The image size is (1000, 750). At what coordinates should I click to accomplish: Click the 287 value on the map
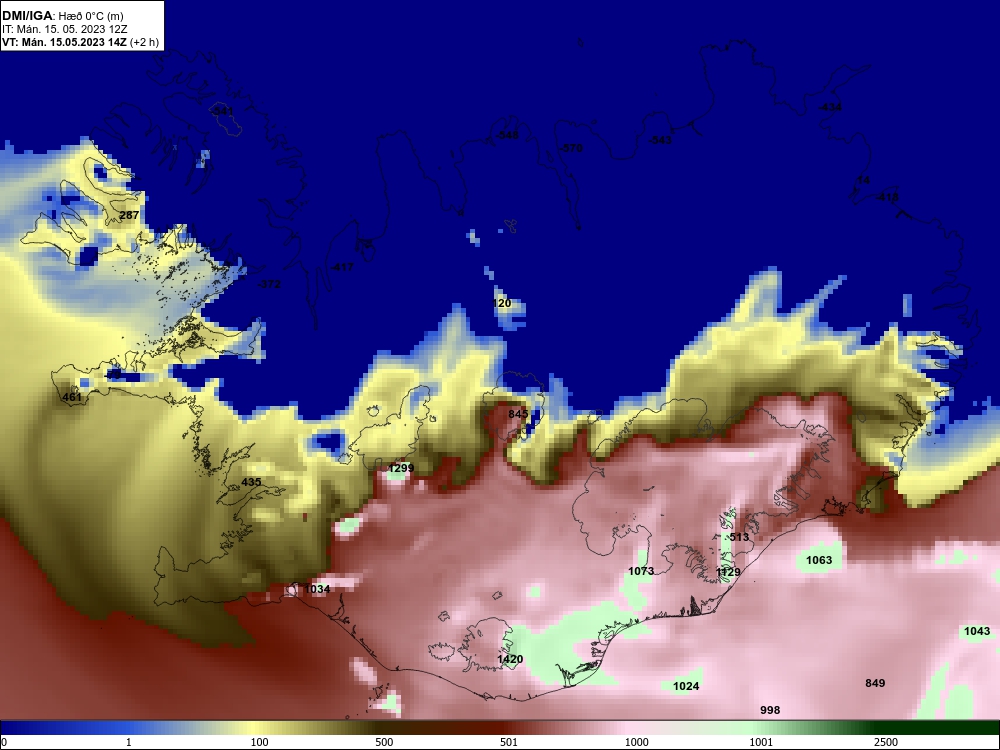(129, 215)
